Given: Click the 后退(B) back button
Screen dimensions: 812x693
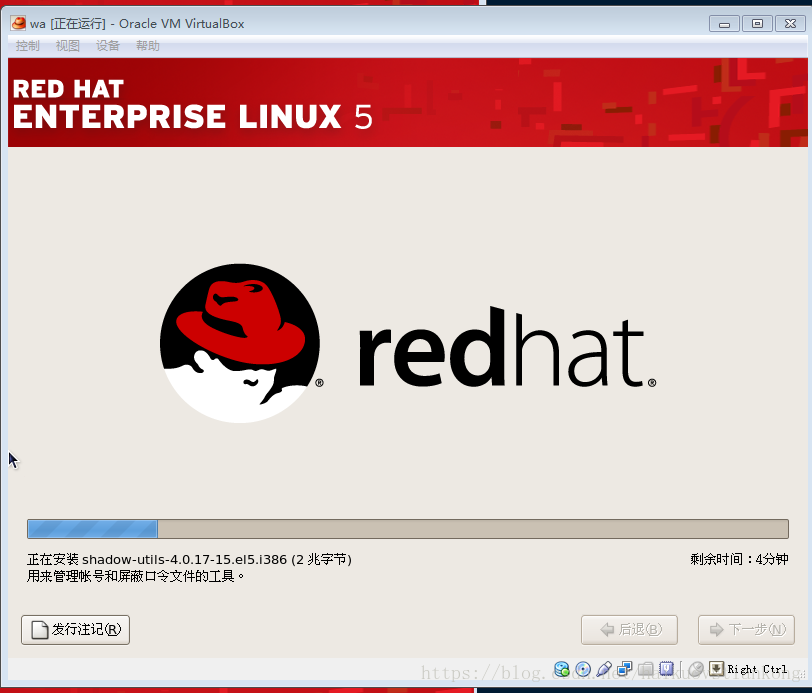Looking at the screenshot, I should tap(629, 630).
